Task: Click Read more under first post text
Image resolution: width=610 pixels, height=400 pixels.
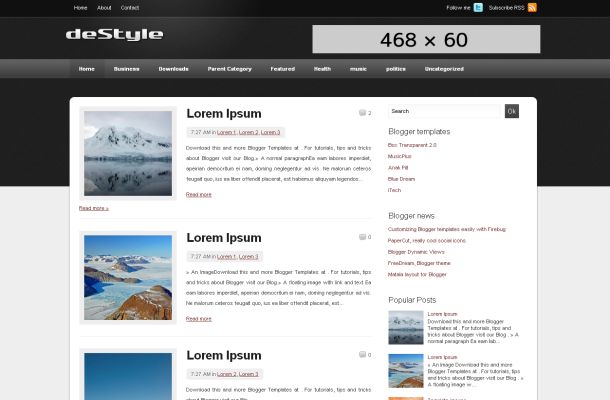Action: click(x=199, y=195)
